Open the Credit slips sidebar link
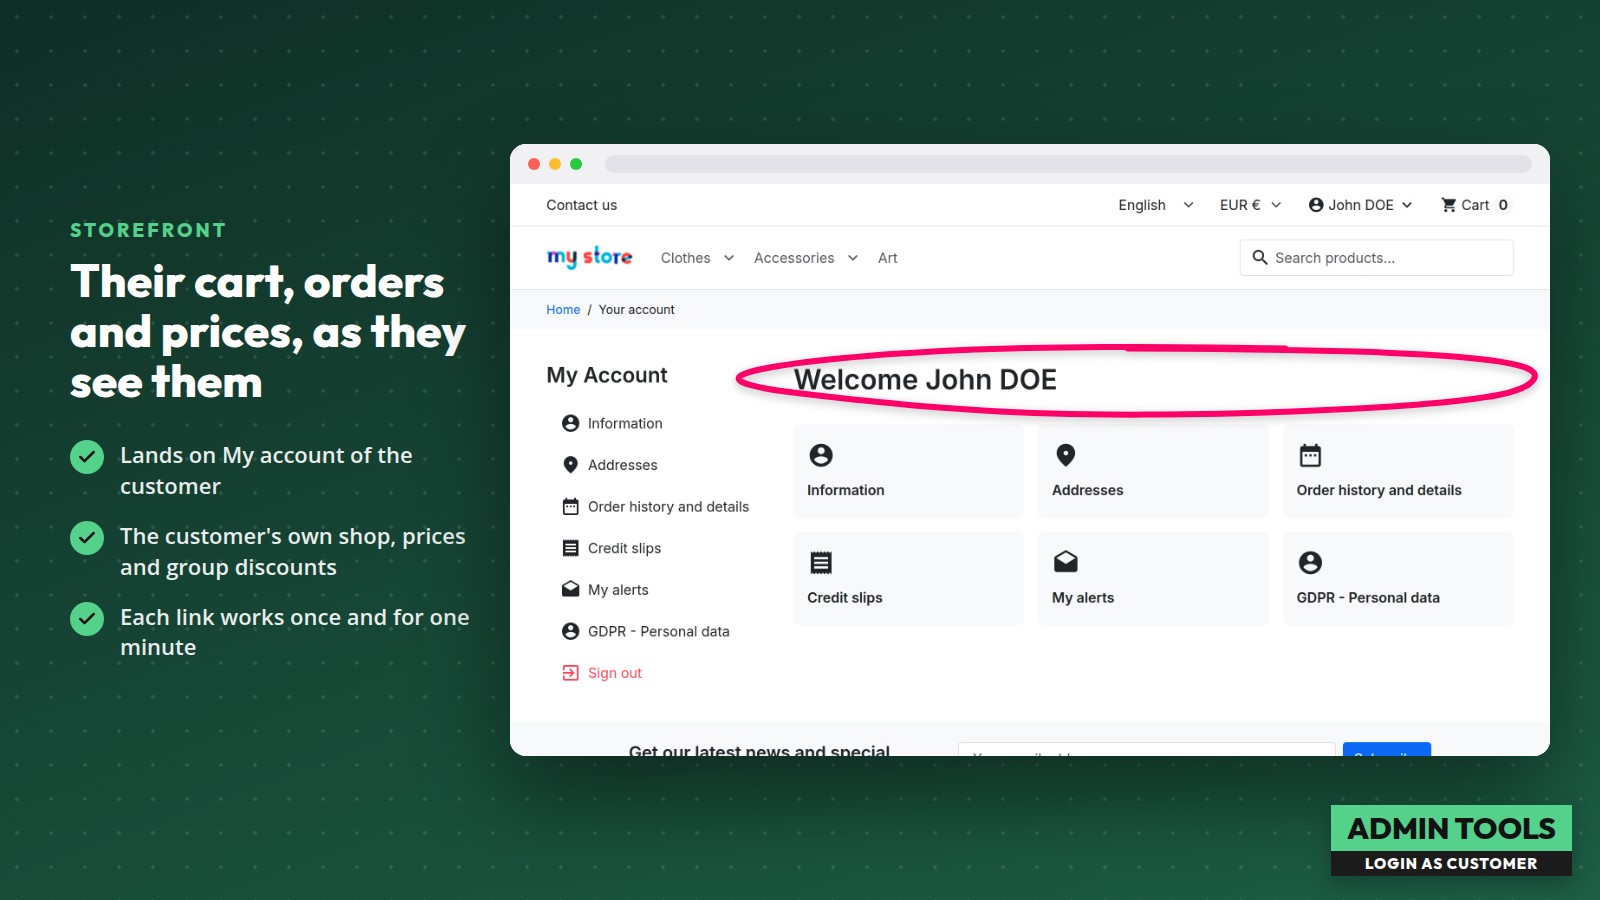Viewport: 1600px width, 900px height. coord(624,548)
